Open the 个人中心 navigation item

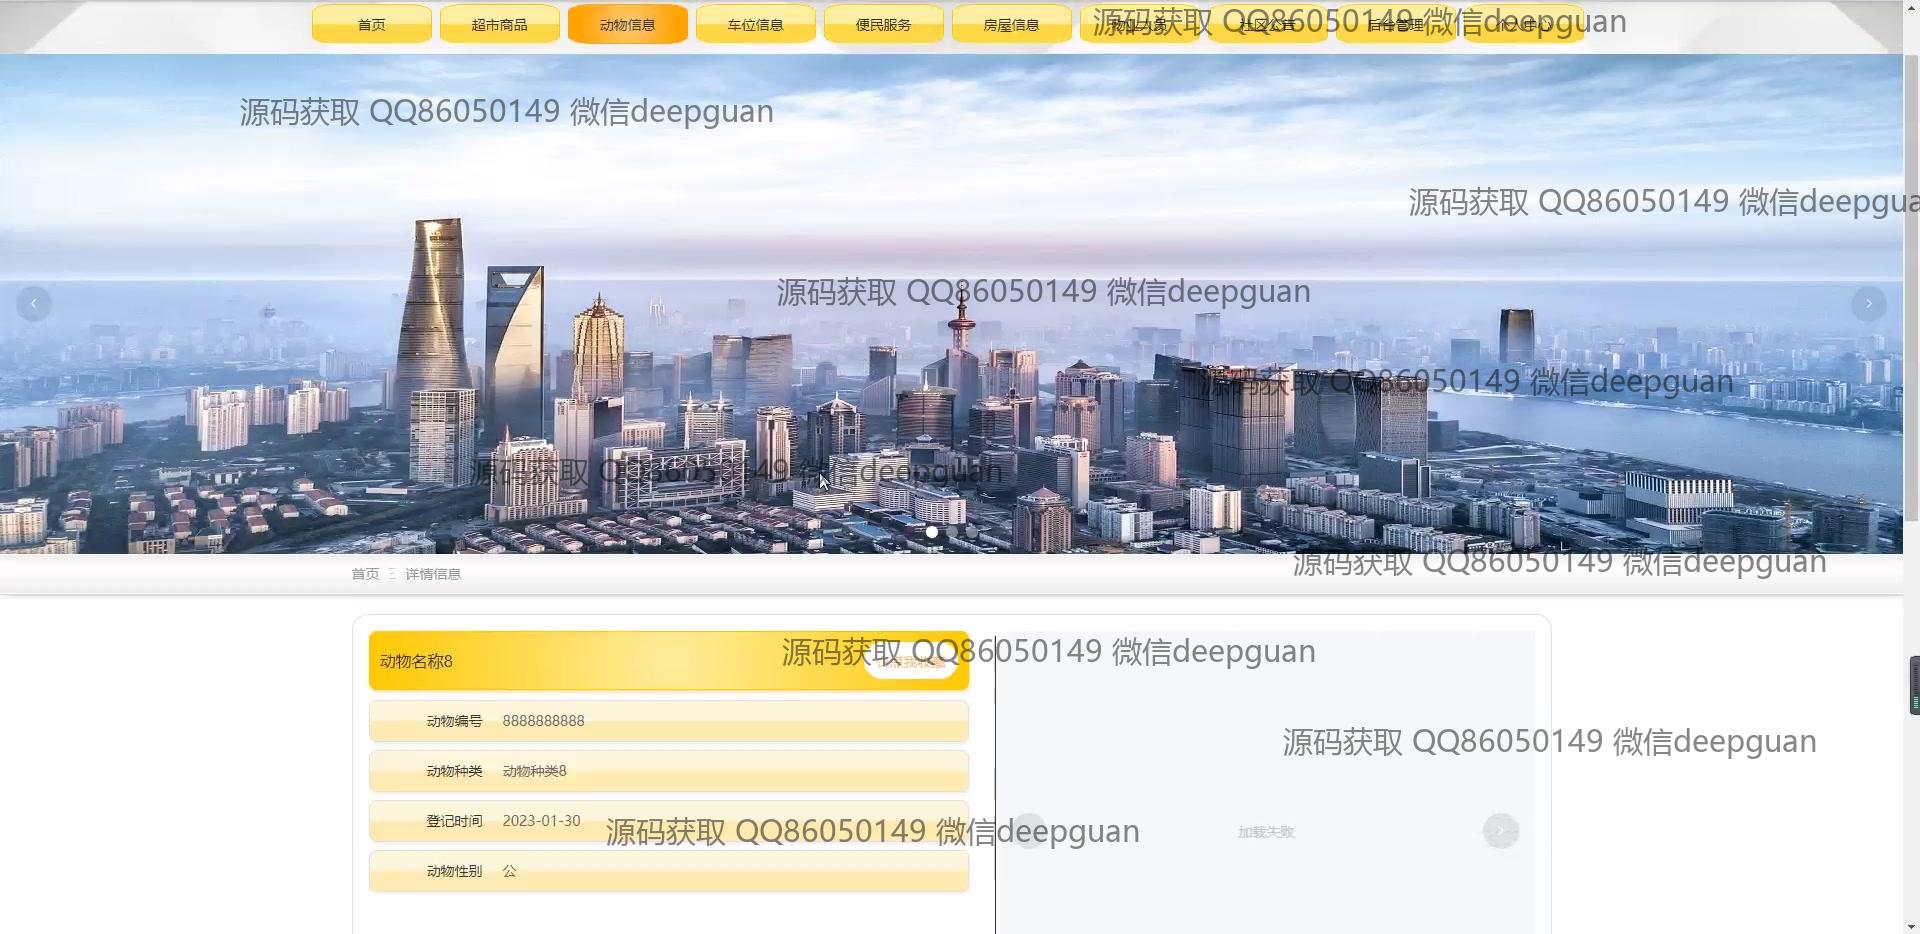point(1524,24)
